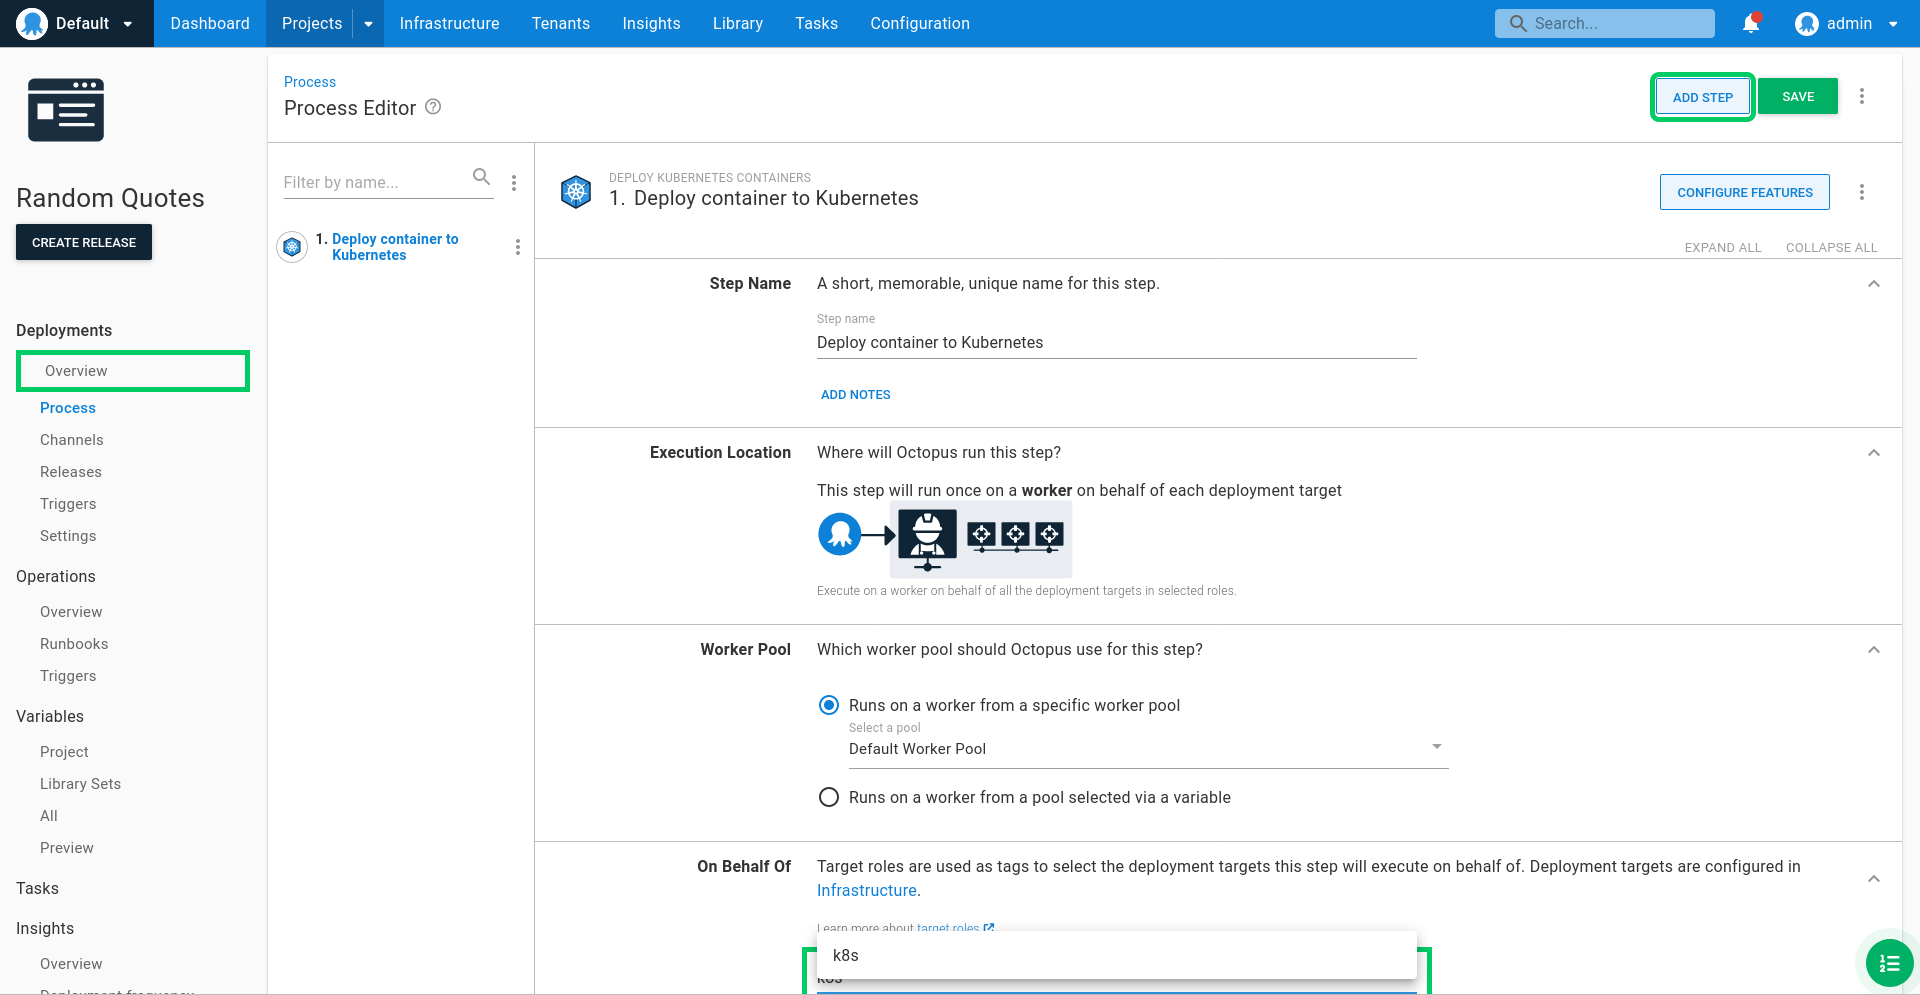1920x995 pixels.
Task: Click Expand All sections
Action: click(1723, 248)
